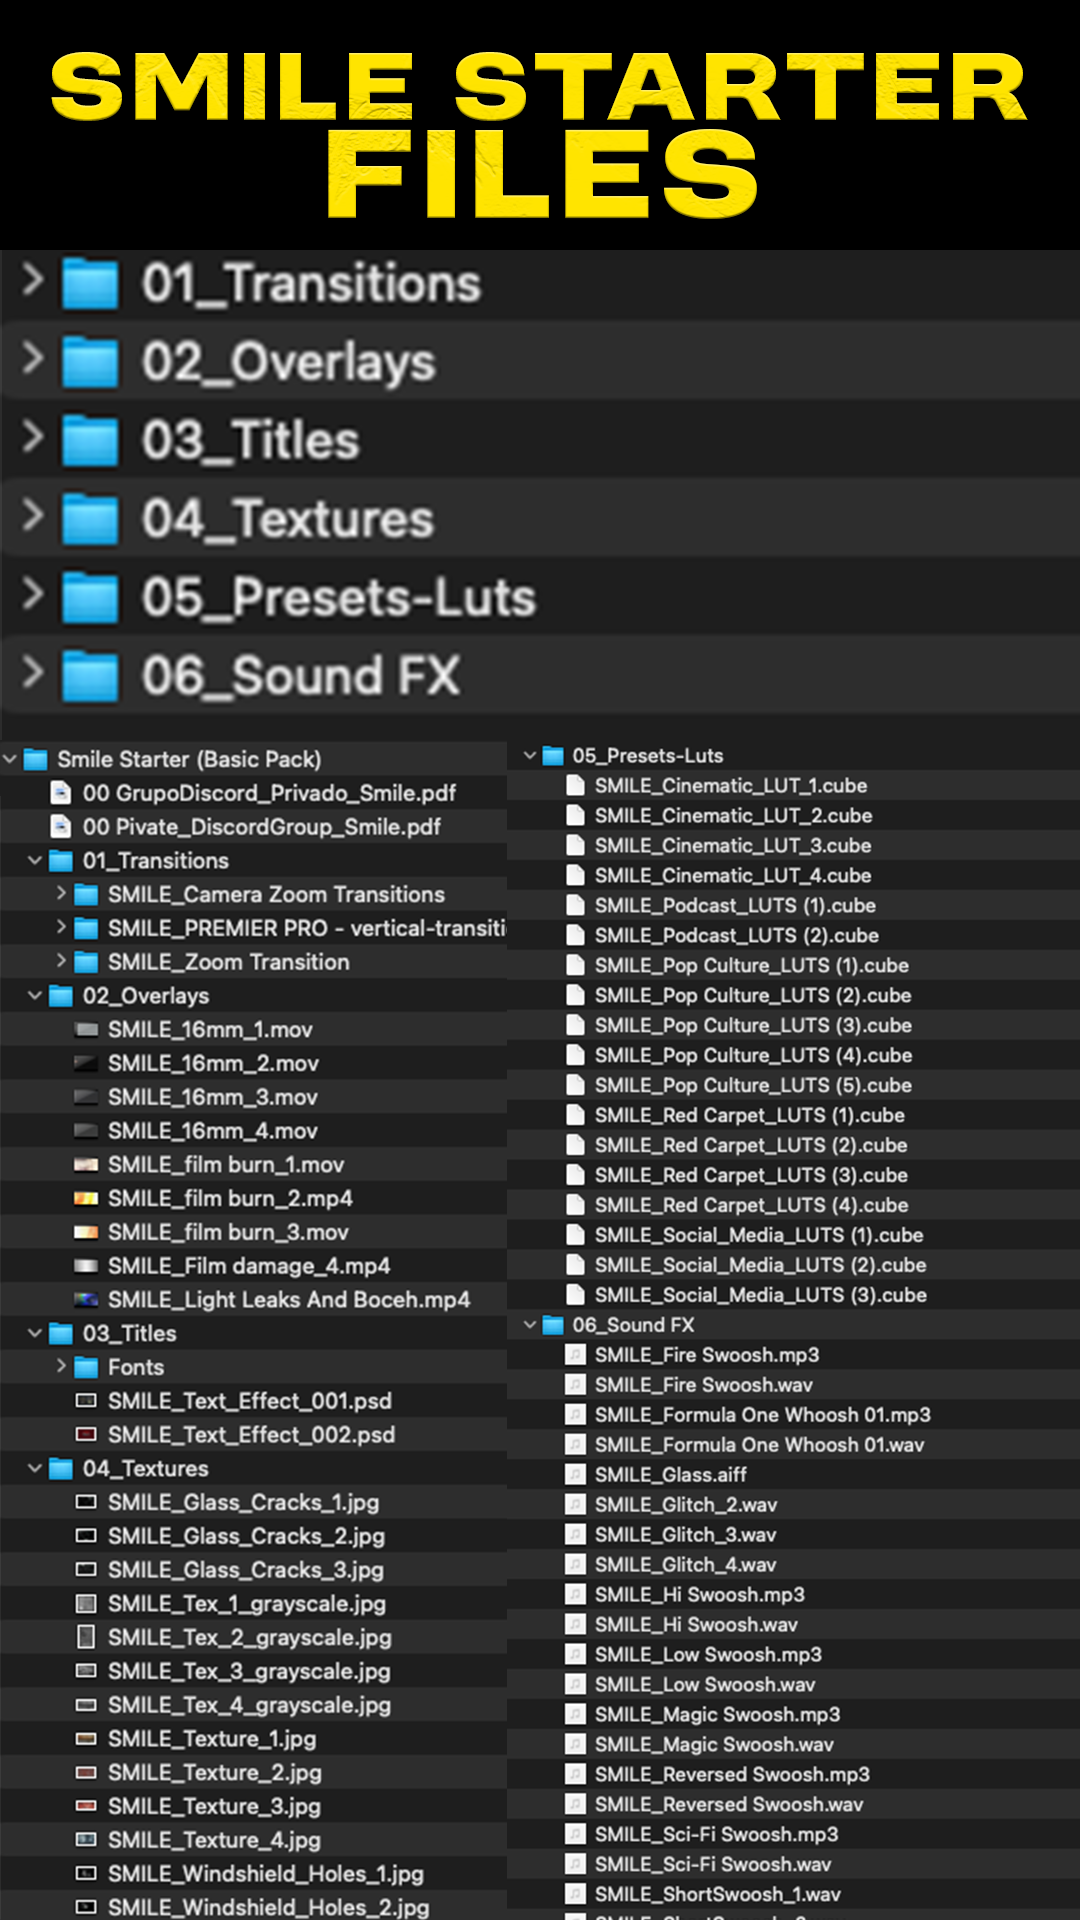Select SMILE_film burn_3.mov file name
Viewport: 1080px width, 1920px height.
click(229, 1232)
